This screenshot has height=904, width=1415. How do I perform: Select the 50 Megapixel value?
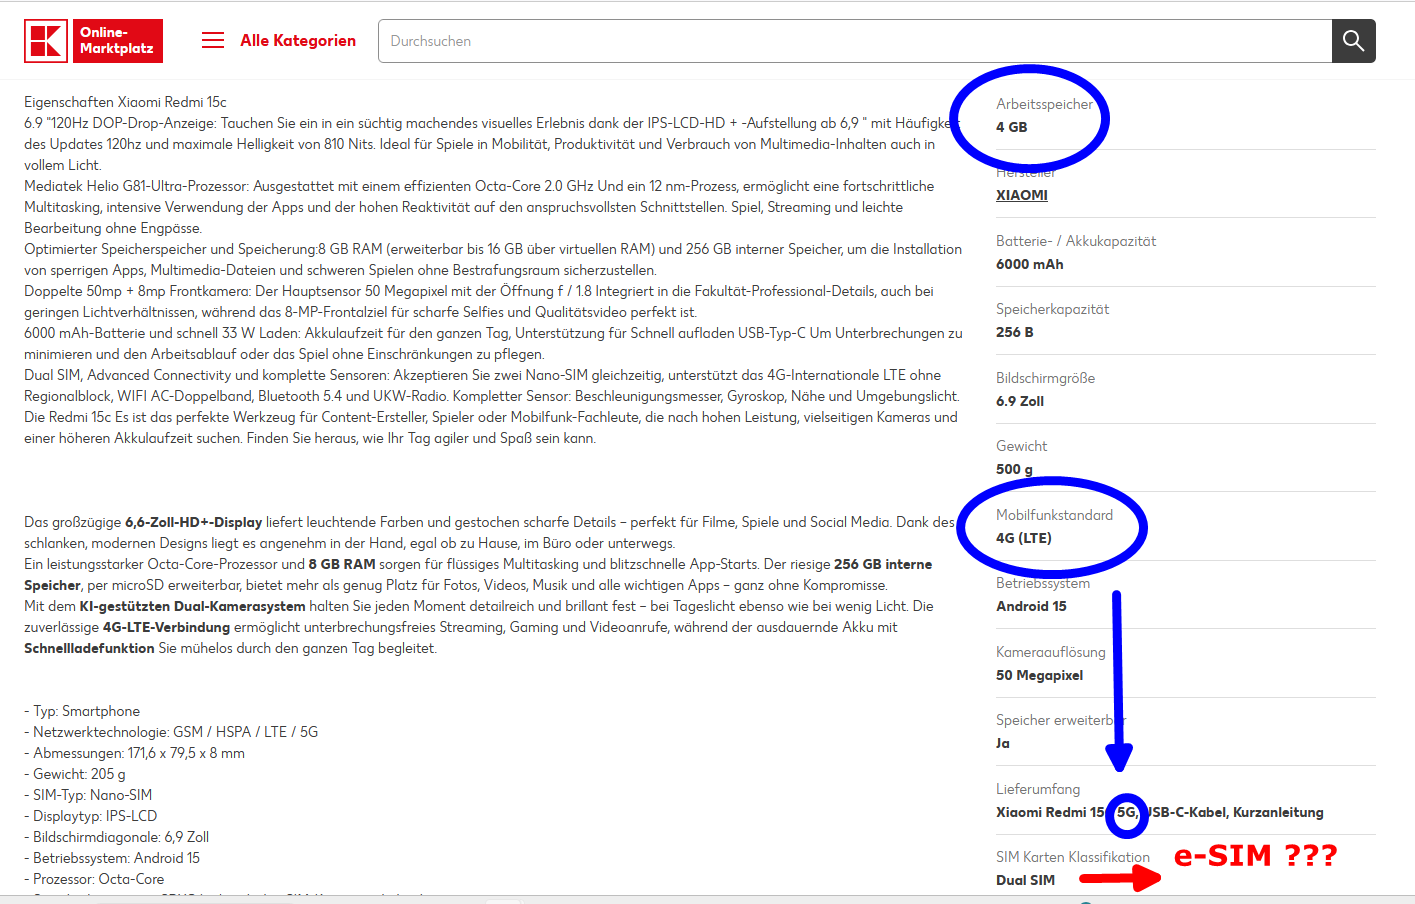1040,675
